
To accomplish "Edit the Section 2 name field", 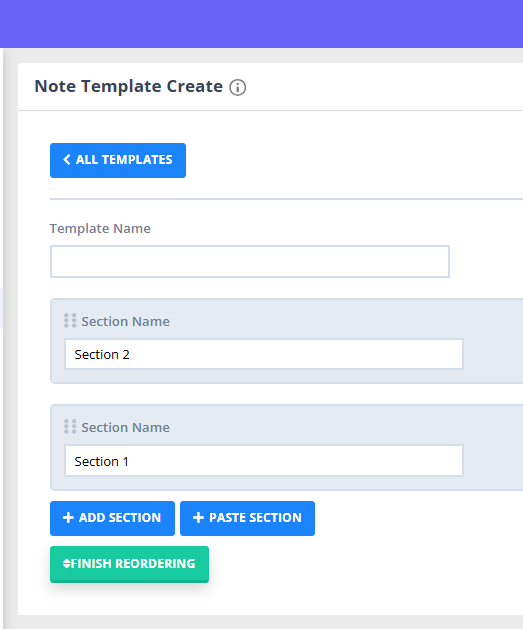I will (x=264, y=354).
